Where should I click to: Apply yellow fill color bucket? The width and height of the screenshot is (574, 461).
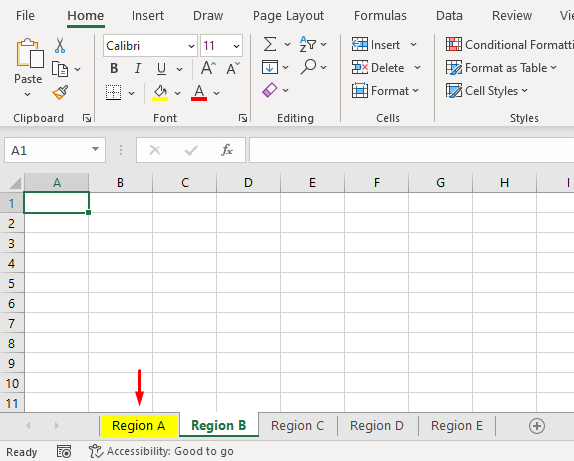coord(160,93)
